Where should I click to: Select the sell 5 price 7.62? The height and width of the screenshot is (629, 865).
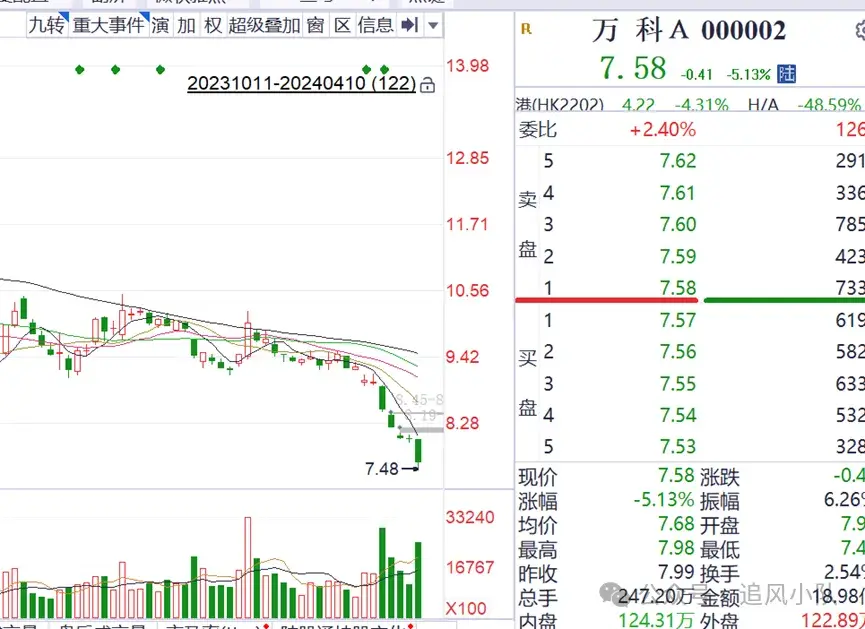point(678,161)
